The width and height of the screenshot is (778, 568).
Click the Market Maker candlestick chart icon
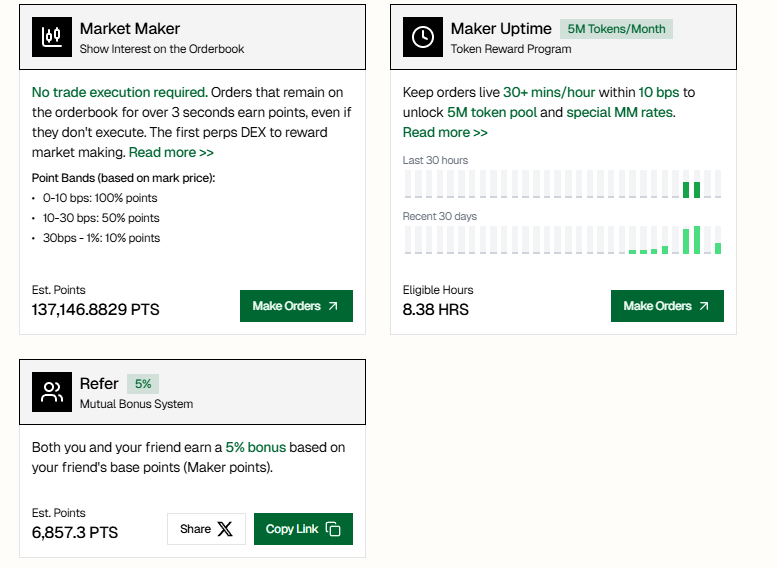coord(52,37)
